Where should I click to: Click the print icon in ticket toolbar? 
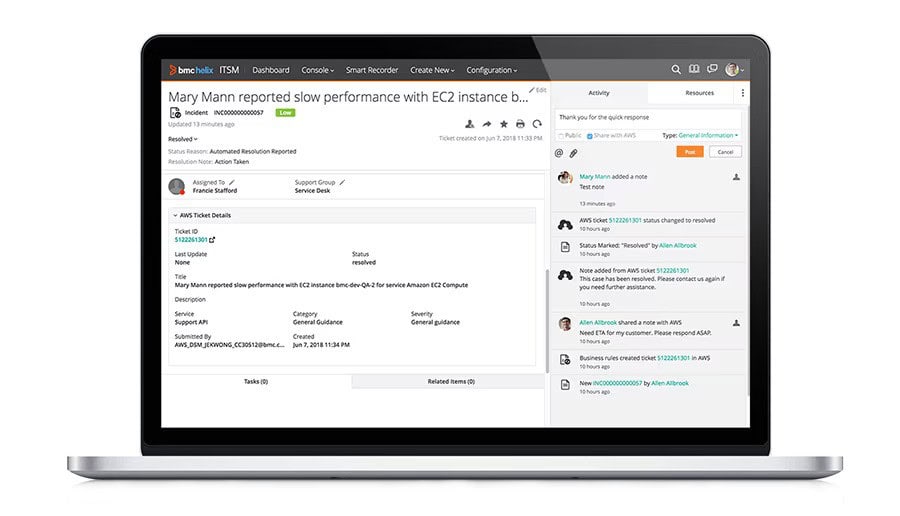[520, 124]
